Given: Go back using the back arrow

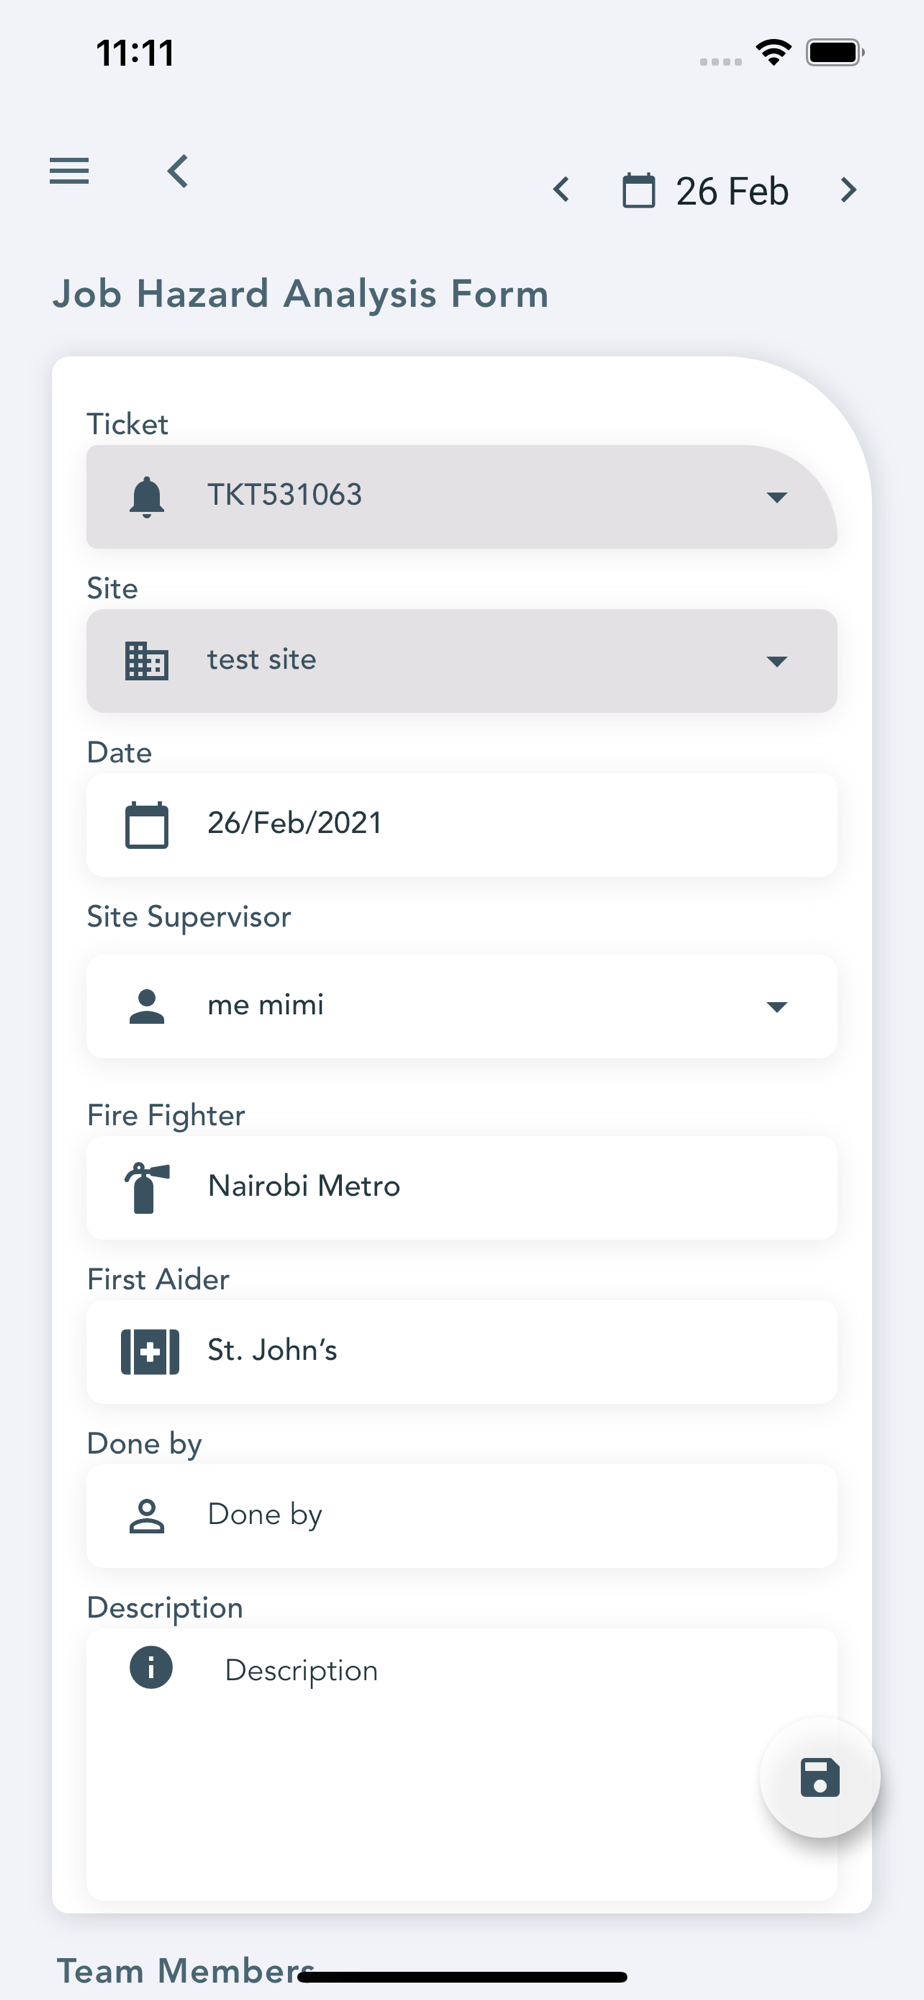Looking at the screenshot, I should [178, 171].
